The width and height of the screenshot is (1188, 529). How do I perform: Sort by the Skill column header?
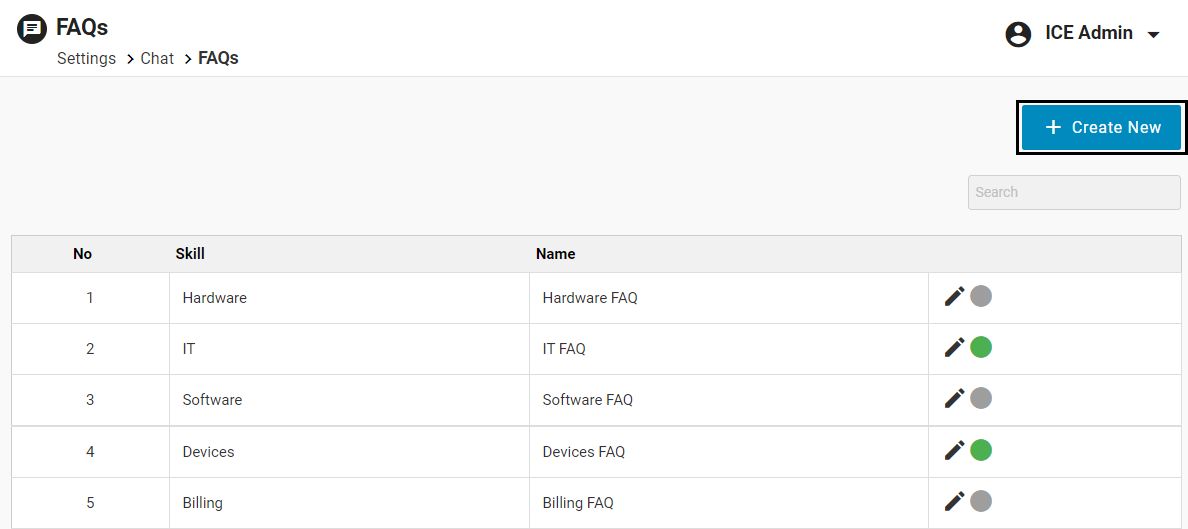point(190,254)
